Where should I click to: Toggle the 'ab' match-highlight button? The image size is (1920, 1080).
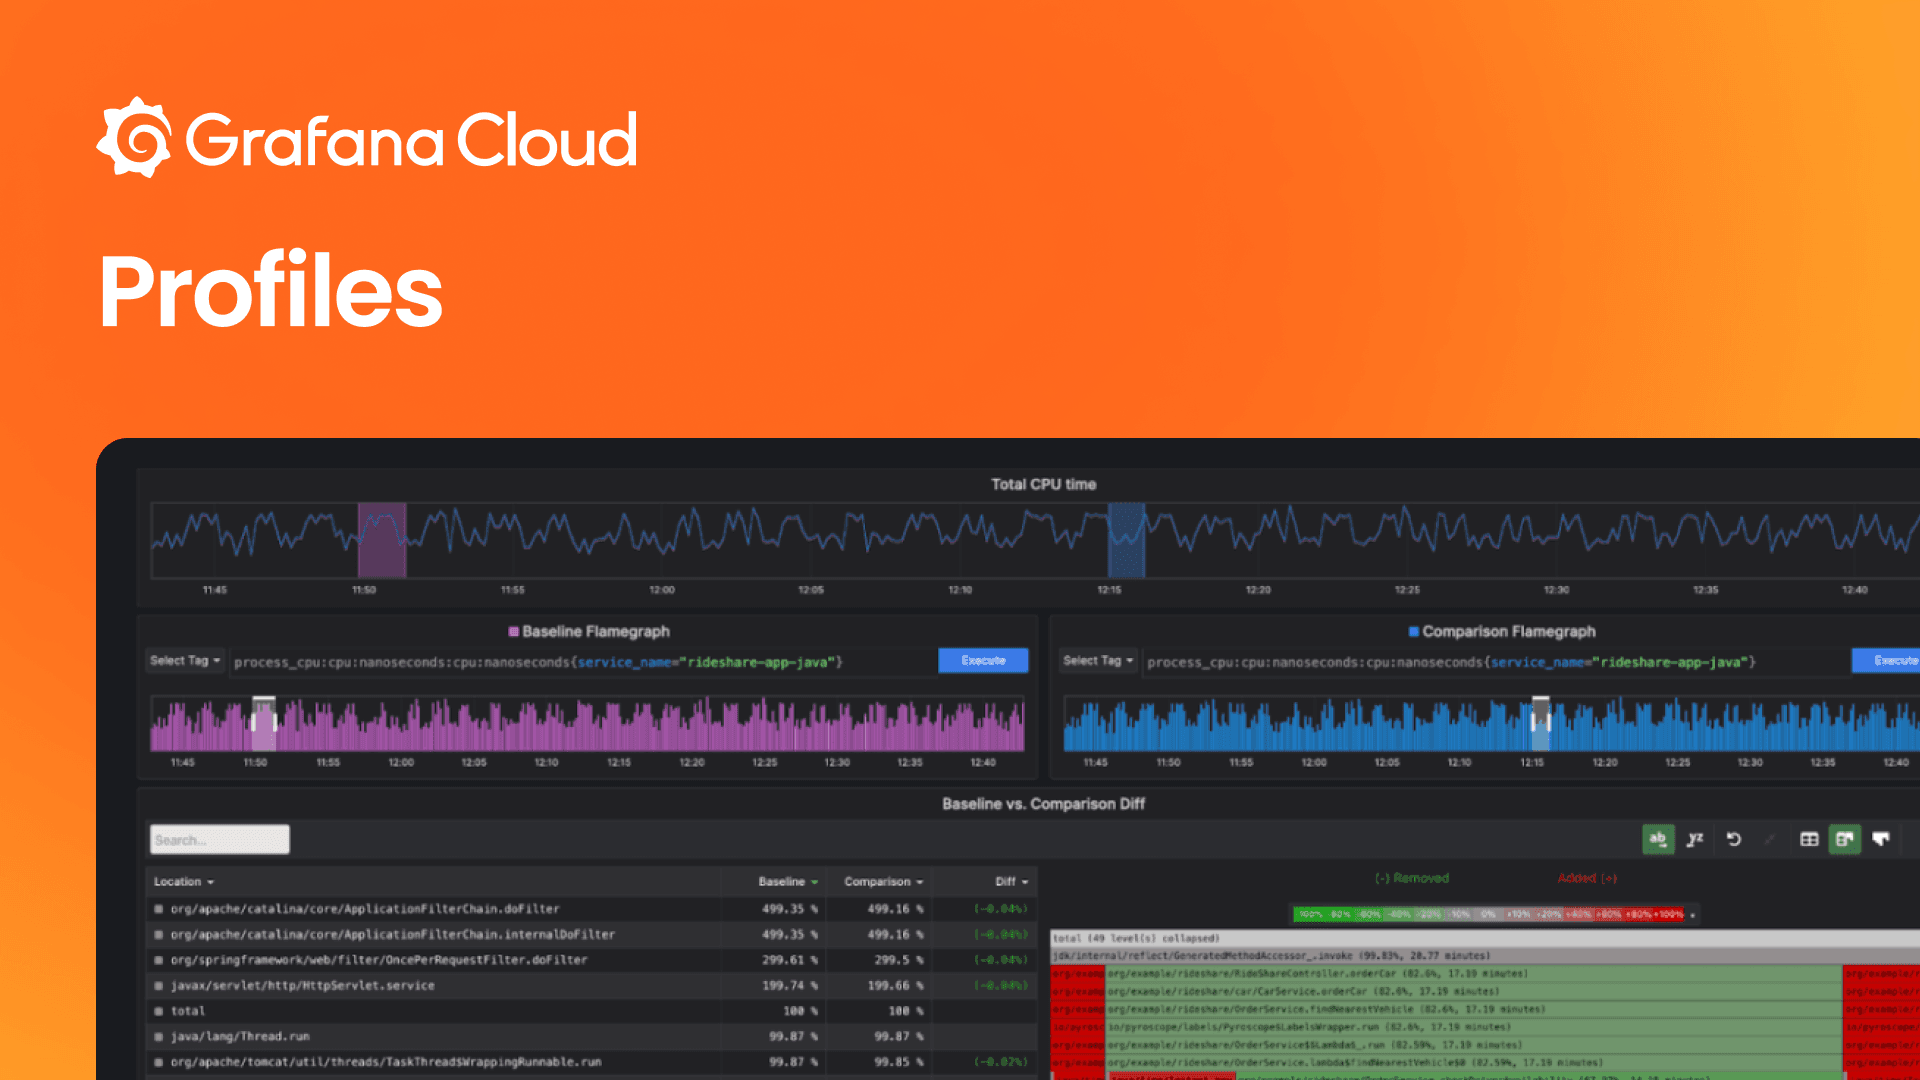[1658, 839]
